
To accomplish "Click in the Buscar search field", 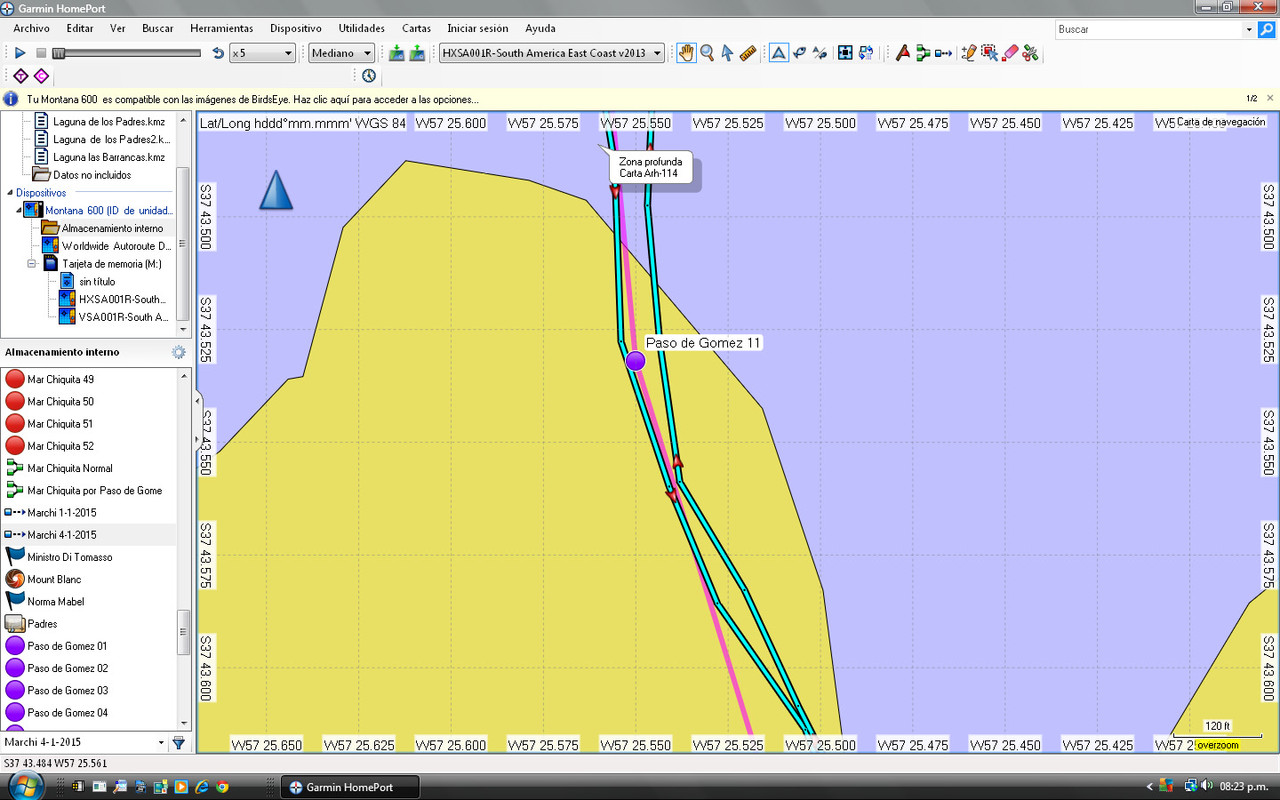I will (1148, 29).
